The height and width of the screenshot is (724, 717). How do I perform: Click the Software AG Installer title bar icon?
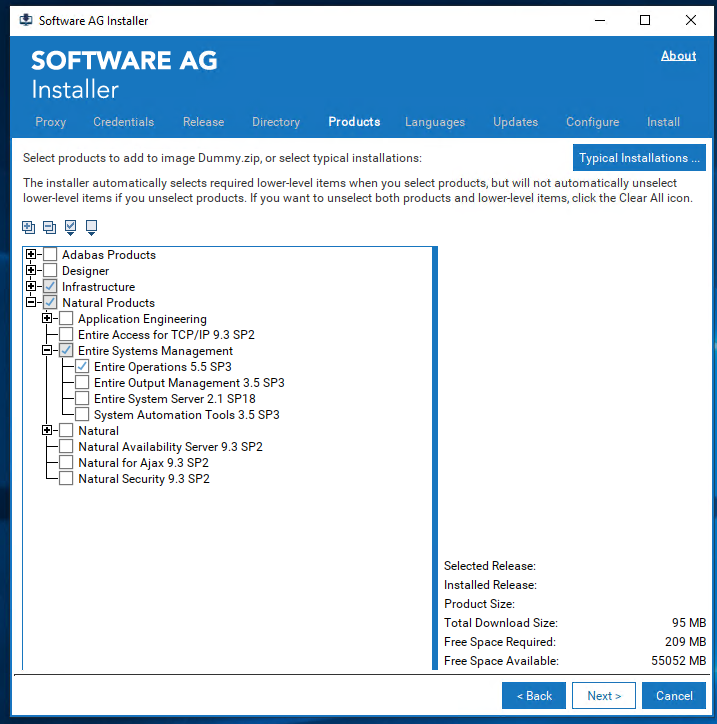25,20
